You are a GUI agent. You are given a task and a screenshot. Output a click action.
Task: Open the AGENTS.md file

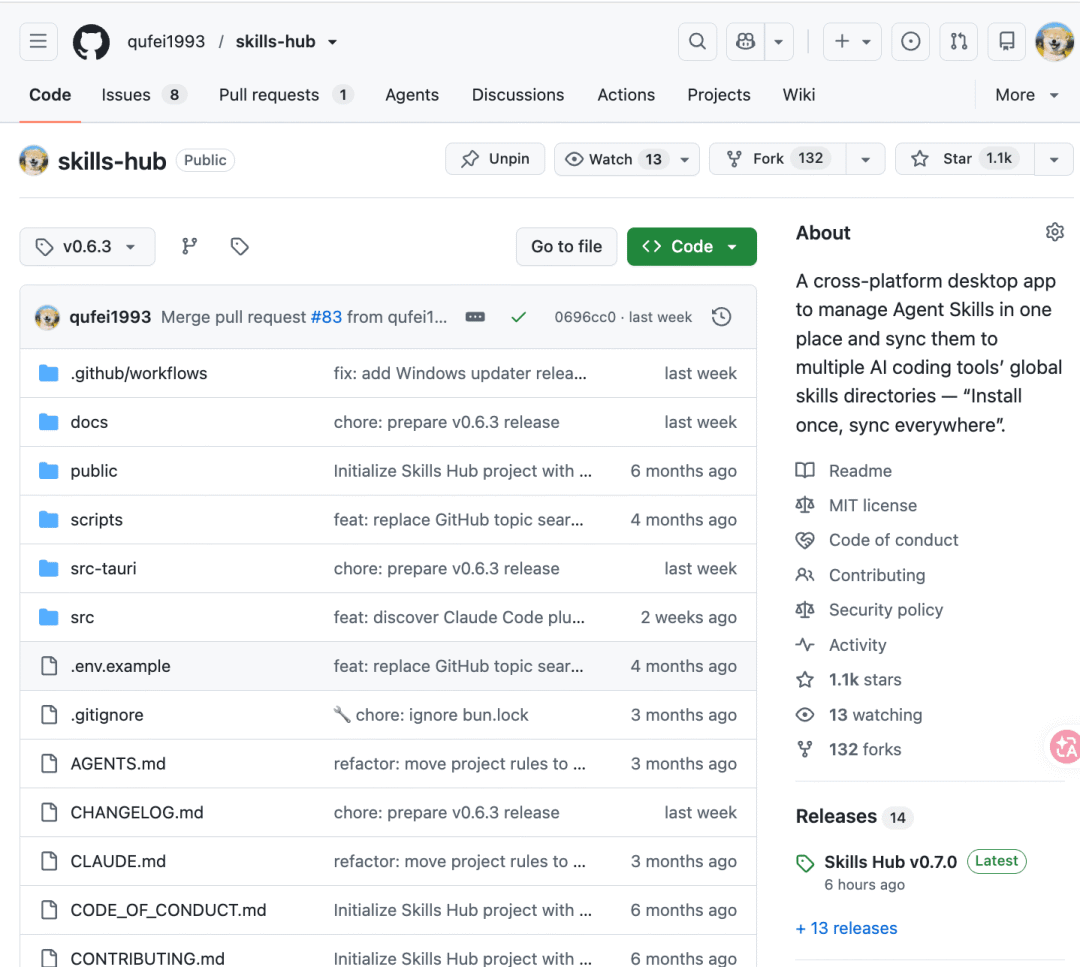[118, 764]
